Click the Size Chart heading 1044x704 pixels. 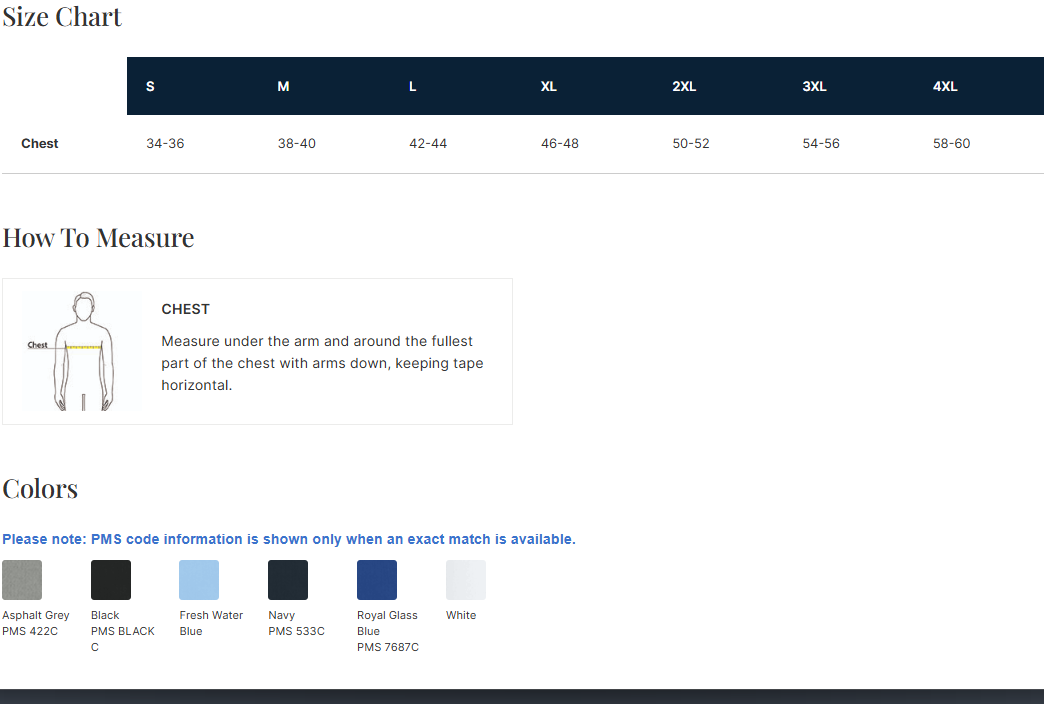(62, 17)
